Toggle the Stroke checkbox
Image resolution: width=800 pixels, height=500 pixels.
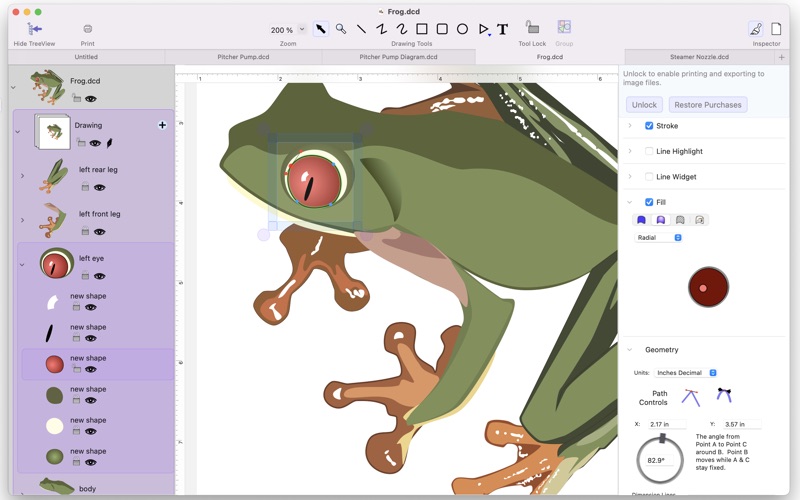click(649, 126)
